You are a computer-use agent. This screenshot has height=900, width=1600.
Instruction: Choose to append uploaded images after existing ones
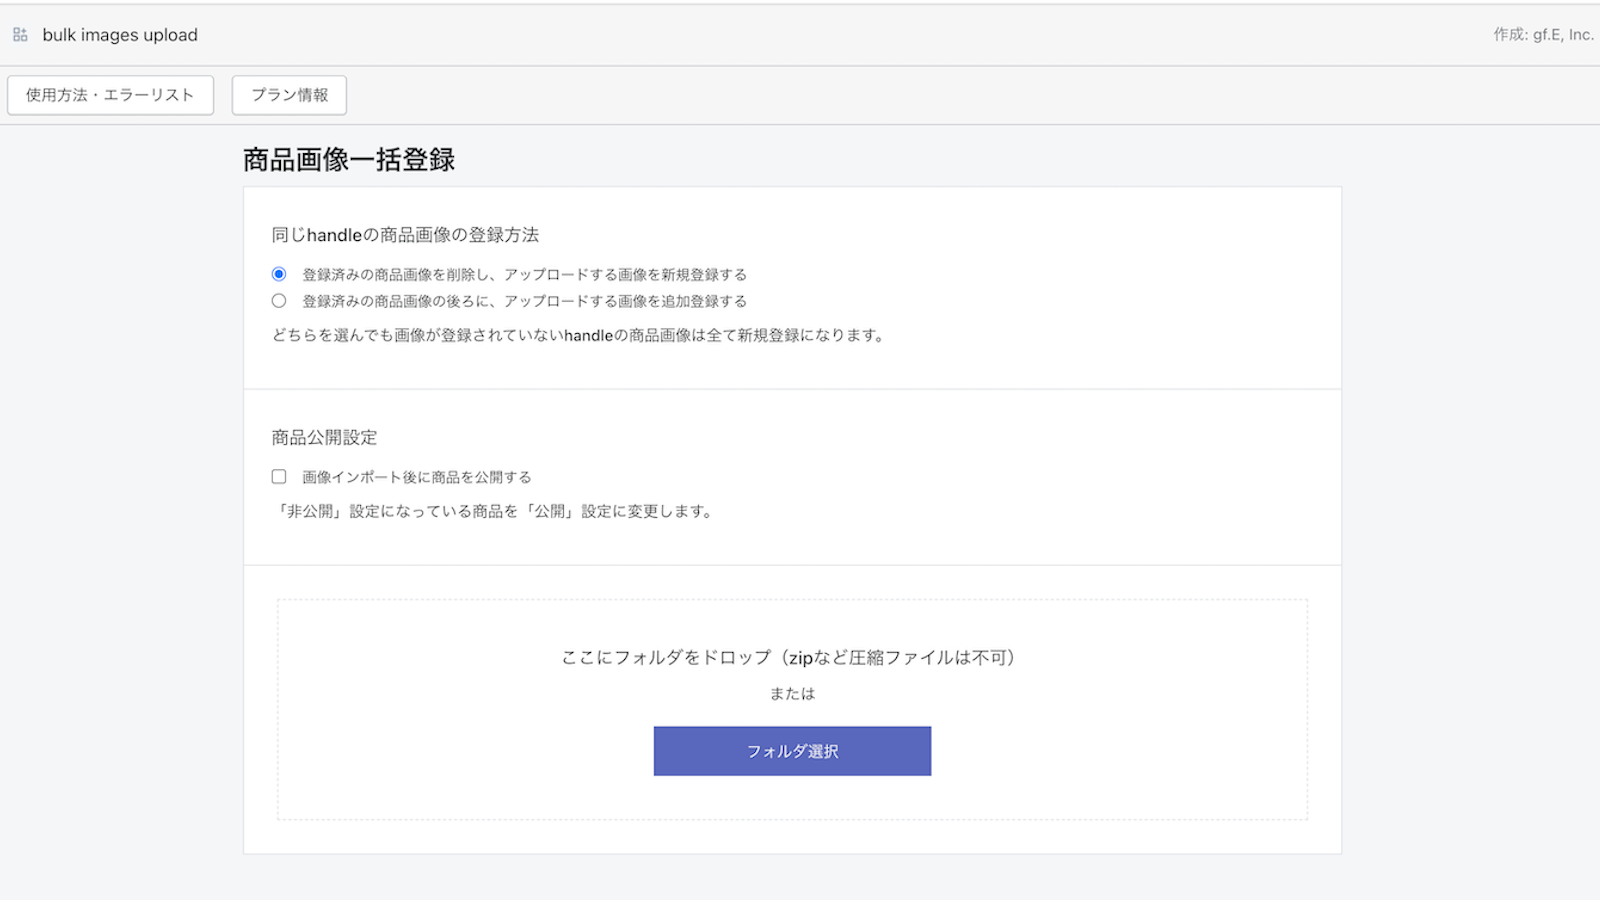pos(279,300)
